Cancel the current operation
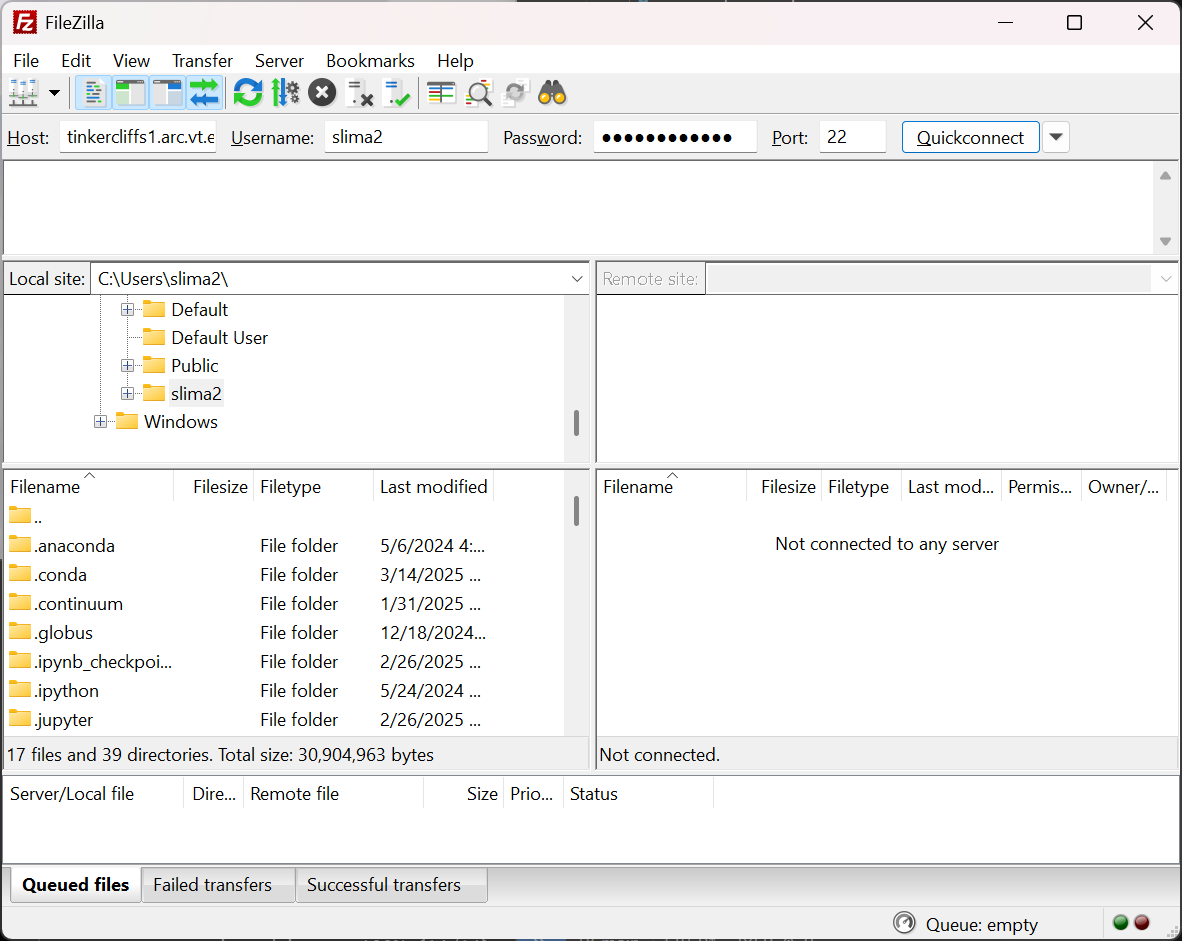This screenshot has height=941, width=1182. click(x=322, y=93)
